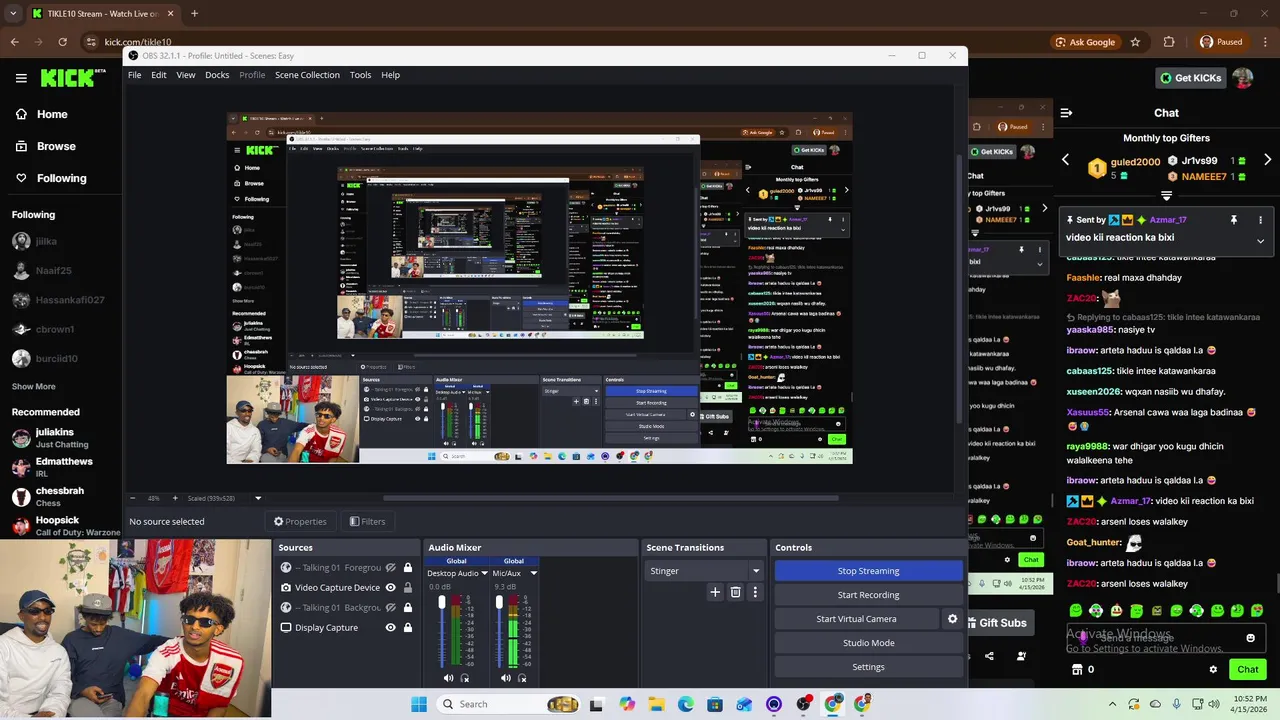Open Mic/Aux options dropdown arrow
The height and width of the screenshot is (720, 1280).
tap(533, 574)
